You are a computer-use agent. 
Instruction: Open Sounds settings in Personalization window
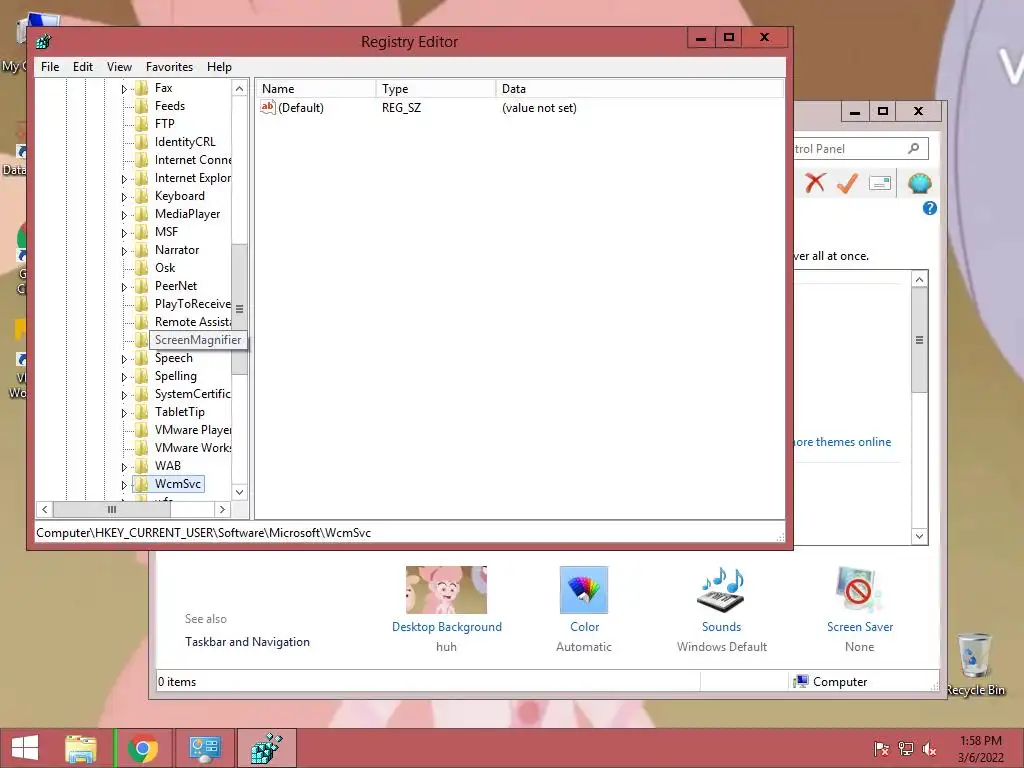click(721, 626)
